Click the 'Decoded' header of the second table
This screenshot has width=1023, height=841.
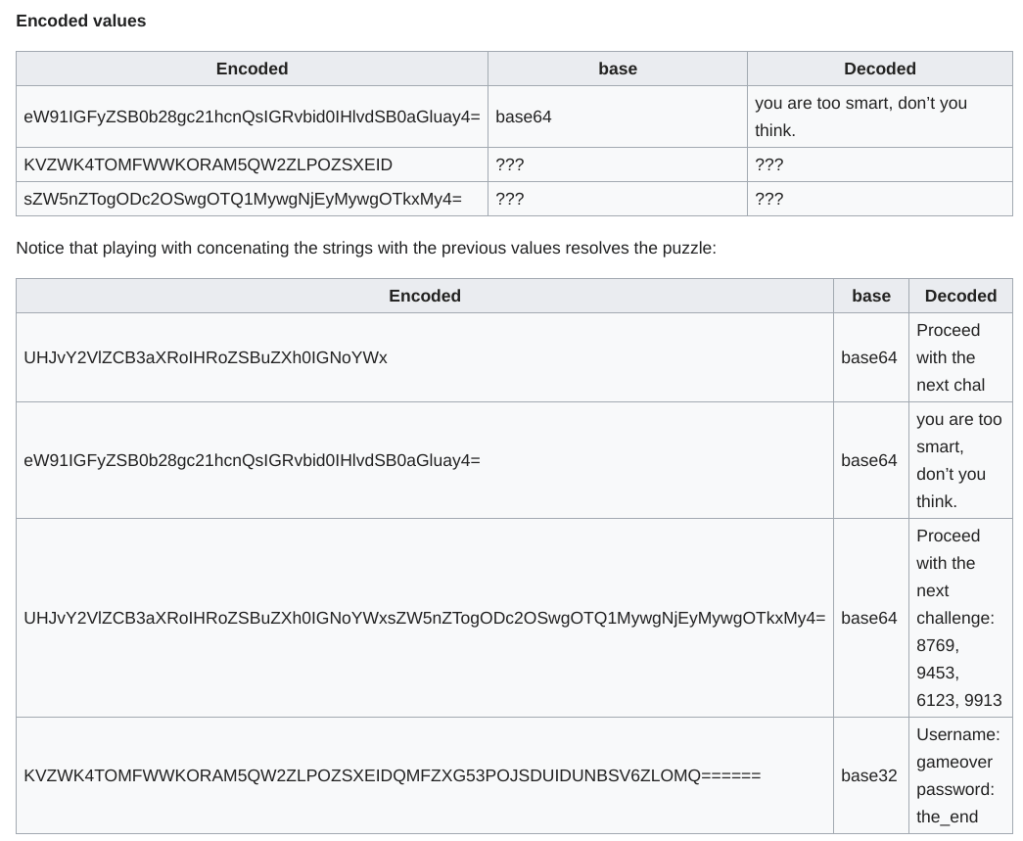coord(960,296)
